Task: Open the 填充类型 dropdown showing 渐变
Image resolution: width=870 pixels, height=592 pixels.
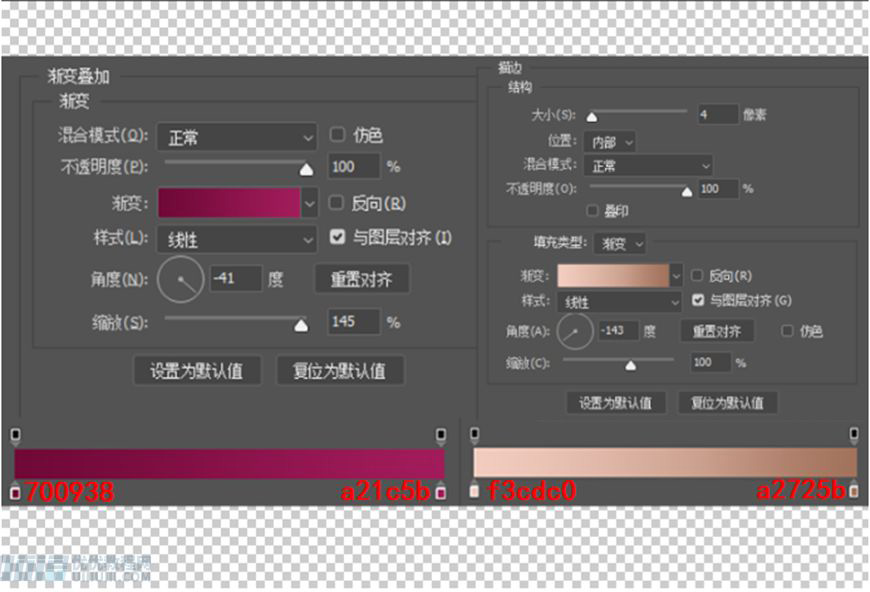Action: (618, 243)
